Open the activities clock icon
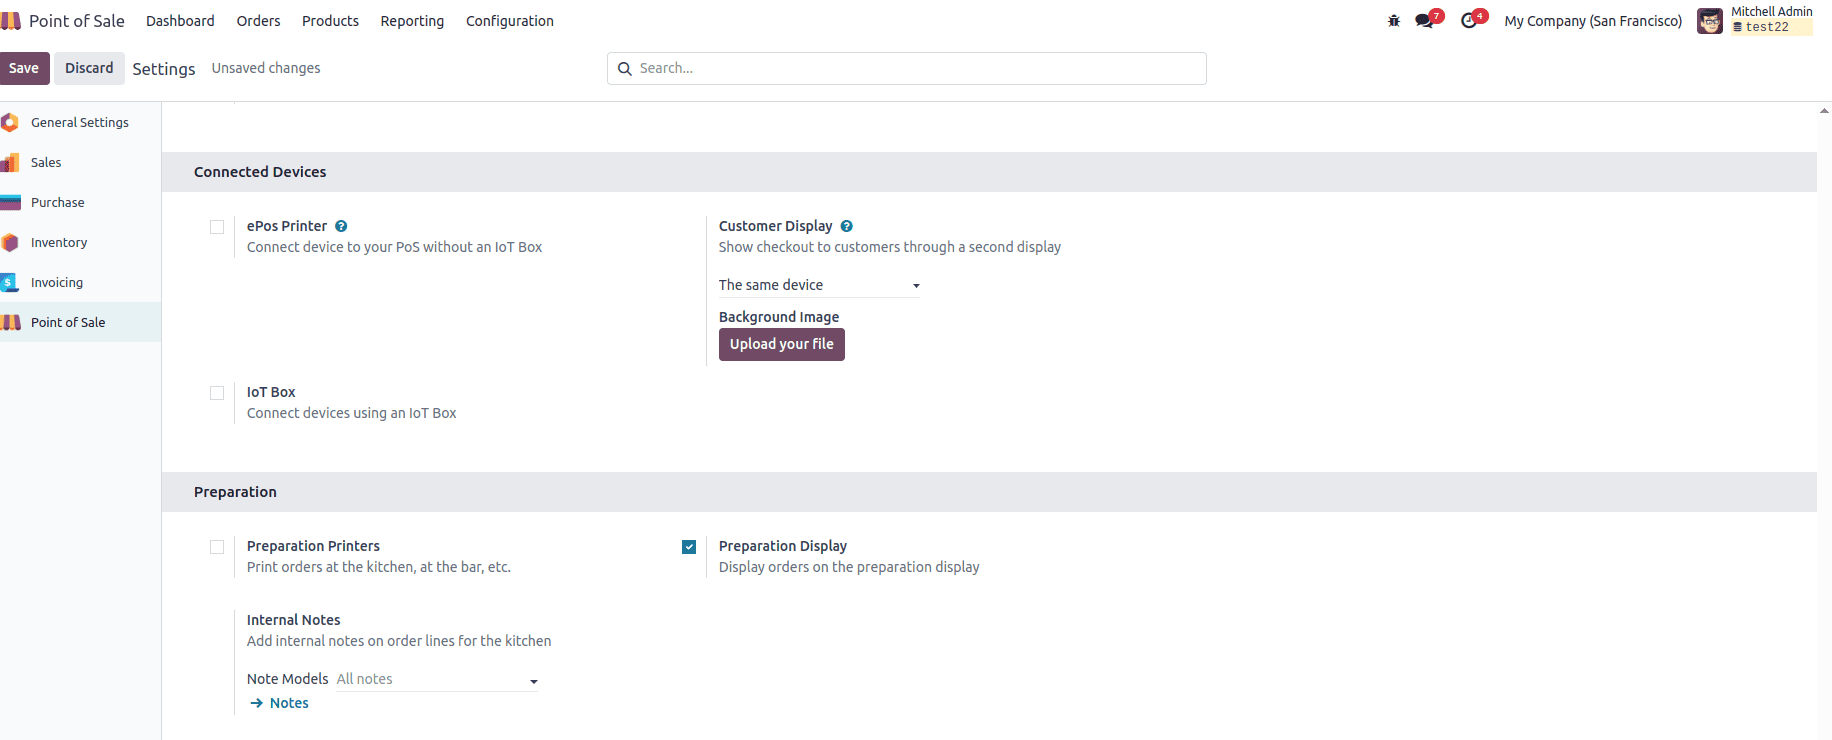This screenshot has width=1832, height=740. click(1468, 21)
